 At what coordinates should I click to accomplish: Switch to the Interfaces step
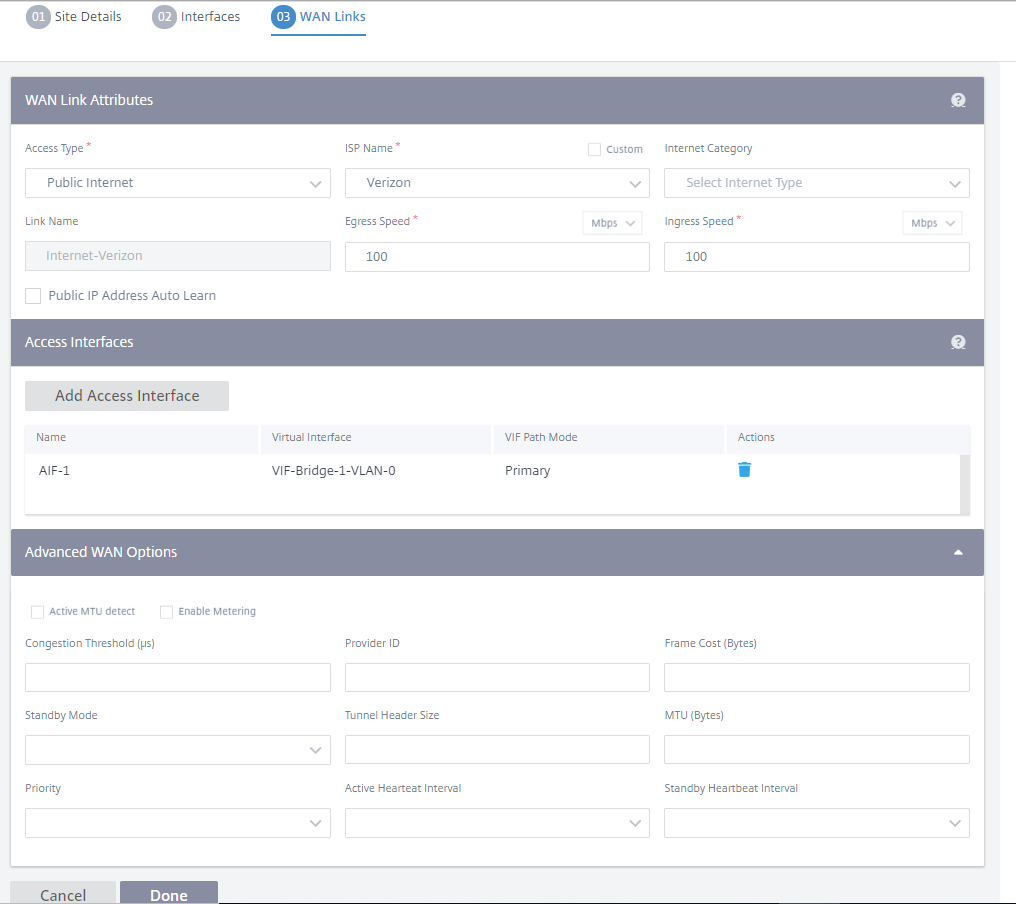tap(196, 17)
